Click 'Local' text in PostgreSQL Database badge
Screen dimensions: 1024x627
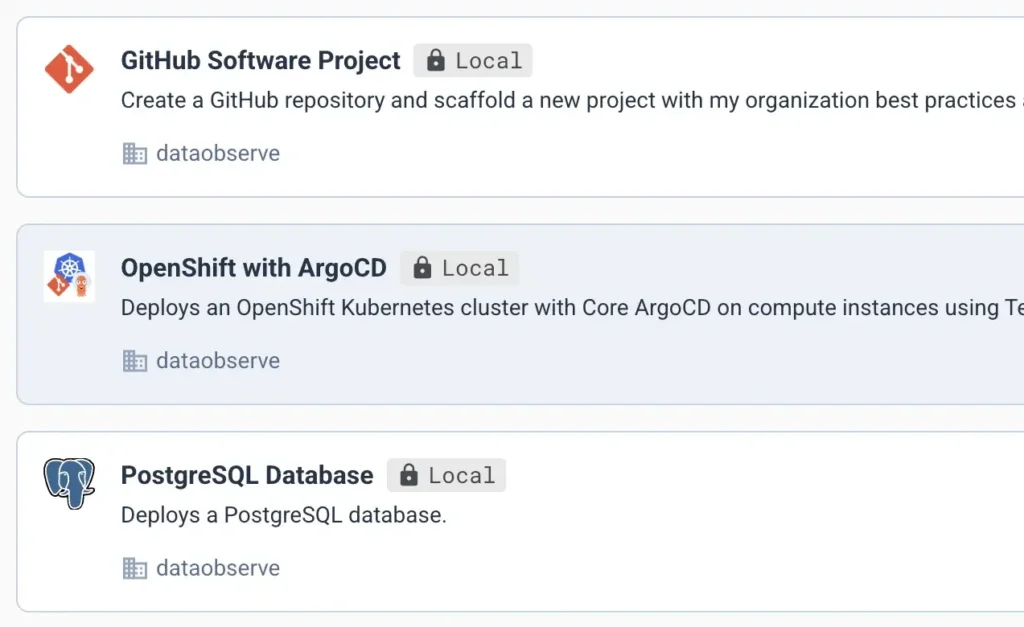(462, 475)
